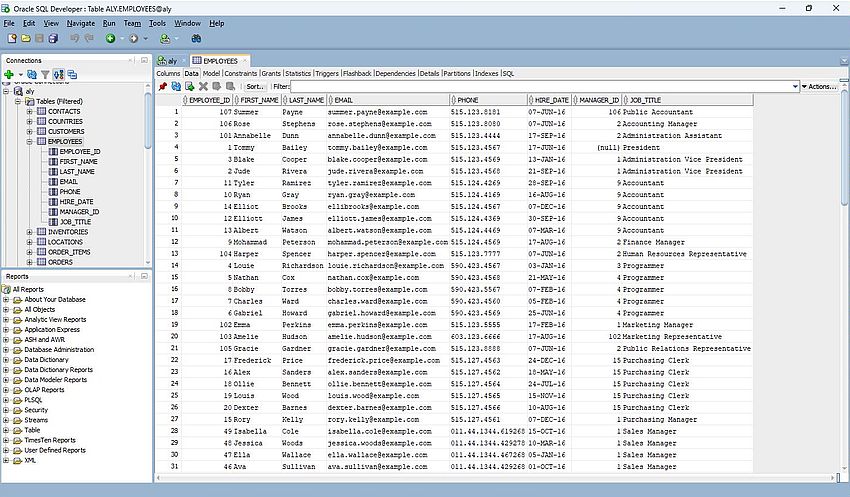Viewport: 850px width, 497px height.
Task: Click the Delete Selected Row red X icon
Action: (x=203, y=87)
